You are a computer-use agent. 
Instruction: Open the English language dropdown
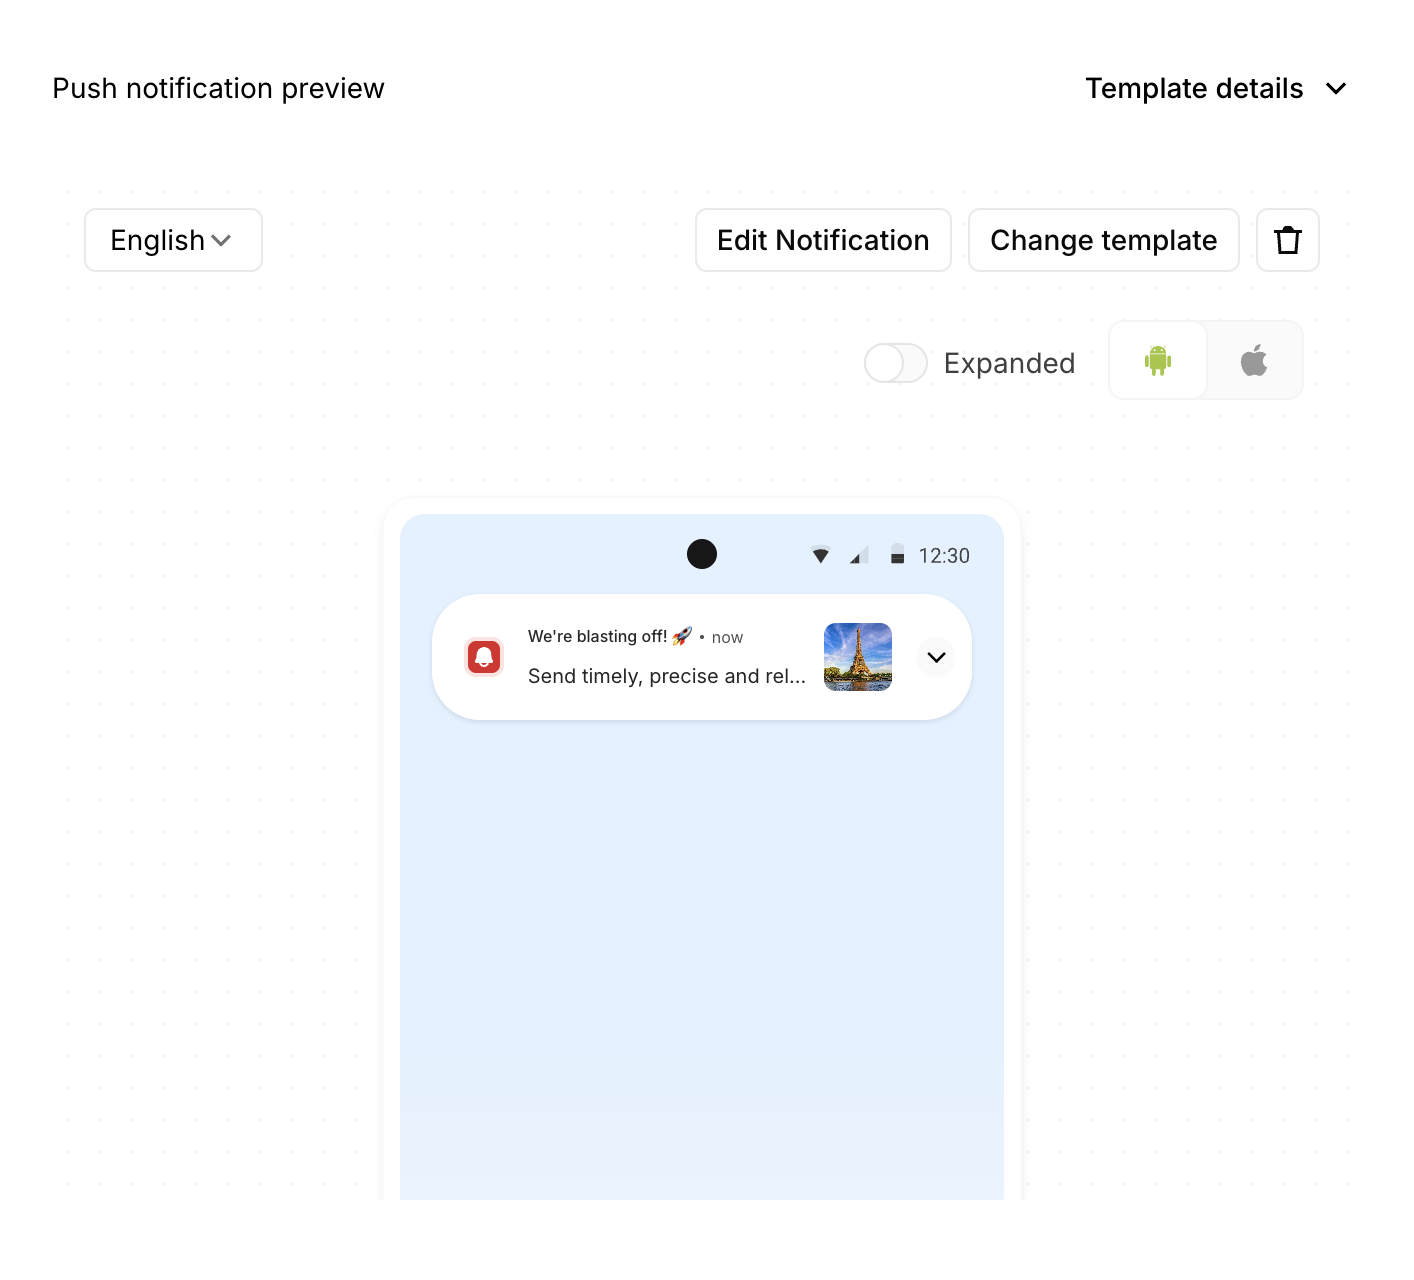pos(173,240)
